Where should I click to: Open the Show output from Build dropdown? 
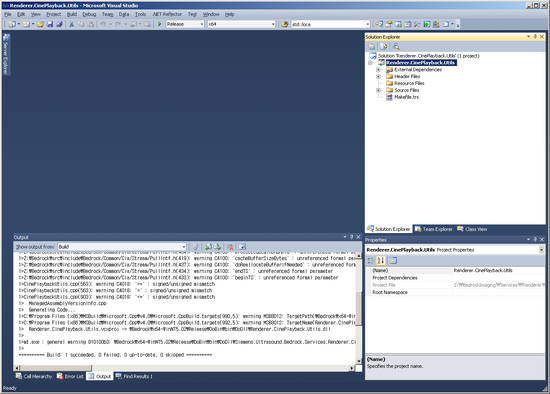coord(183,247)
